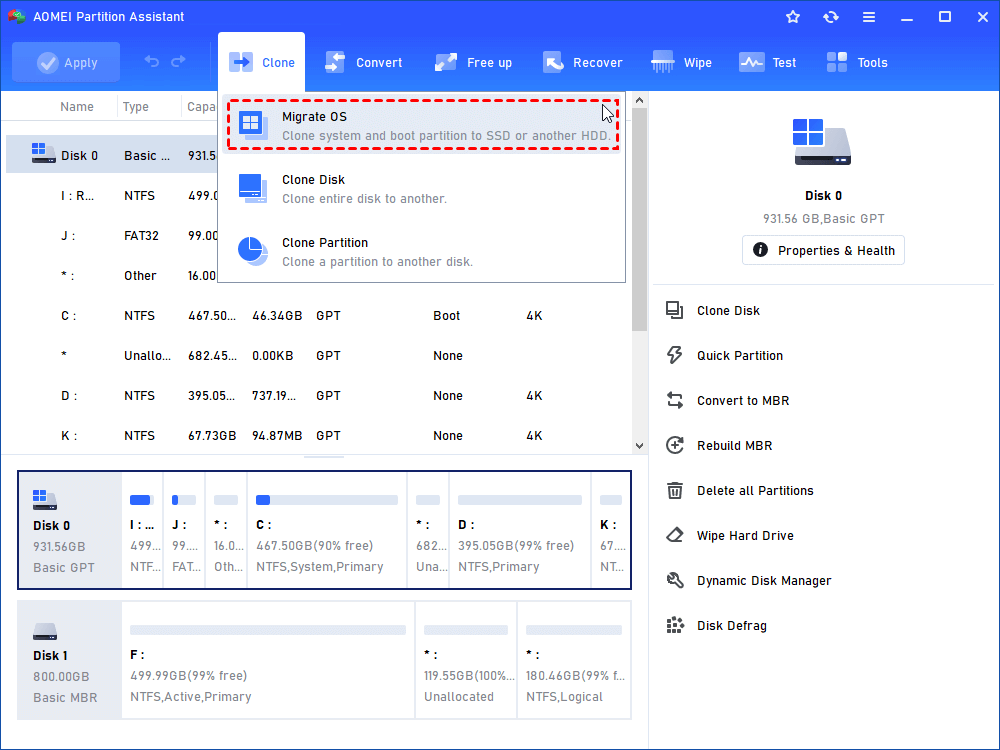
Task: Click the star favorite icon in title bar
Action: 793,17
